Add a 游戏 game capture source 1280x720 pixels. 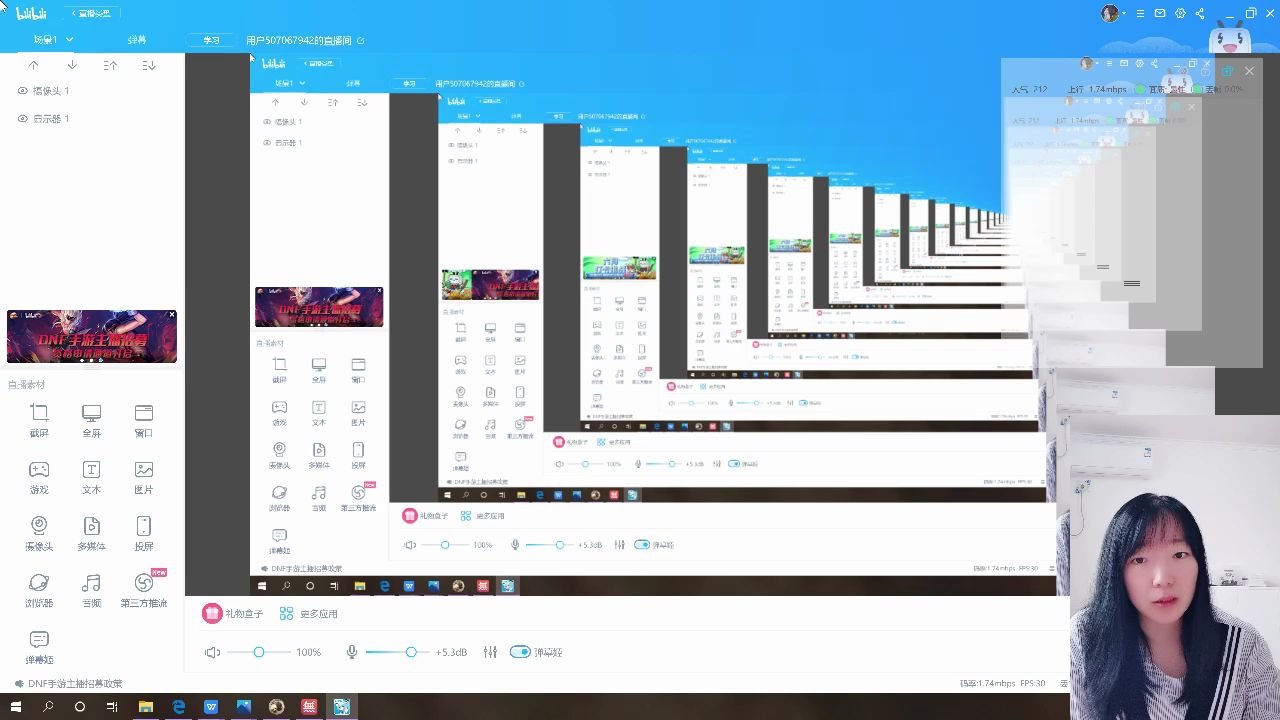39,478
